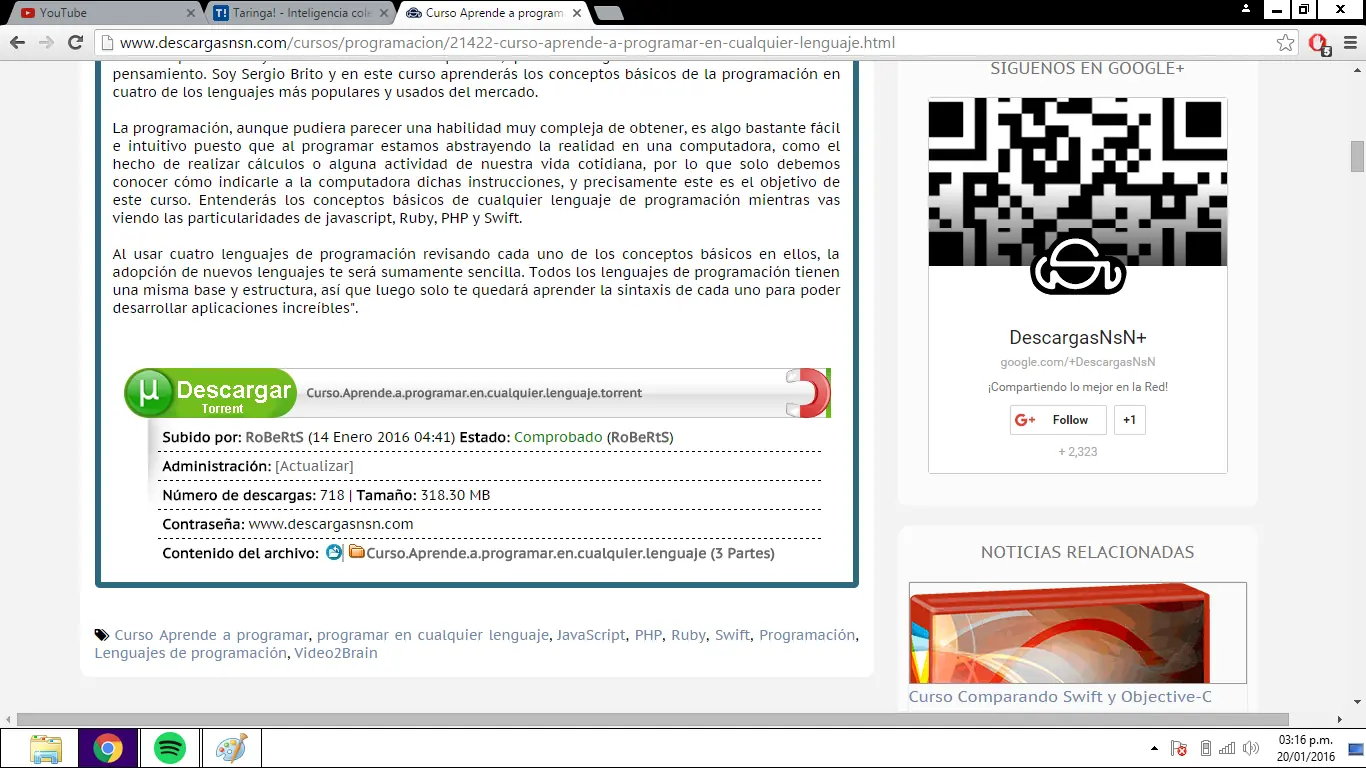1366x768 pixels.
Task: Switch to the YouTube tab
Action: click(x=100, y=13)
